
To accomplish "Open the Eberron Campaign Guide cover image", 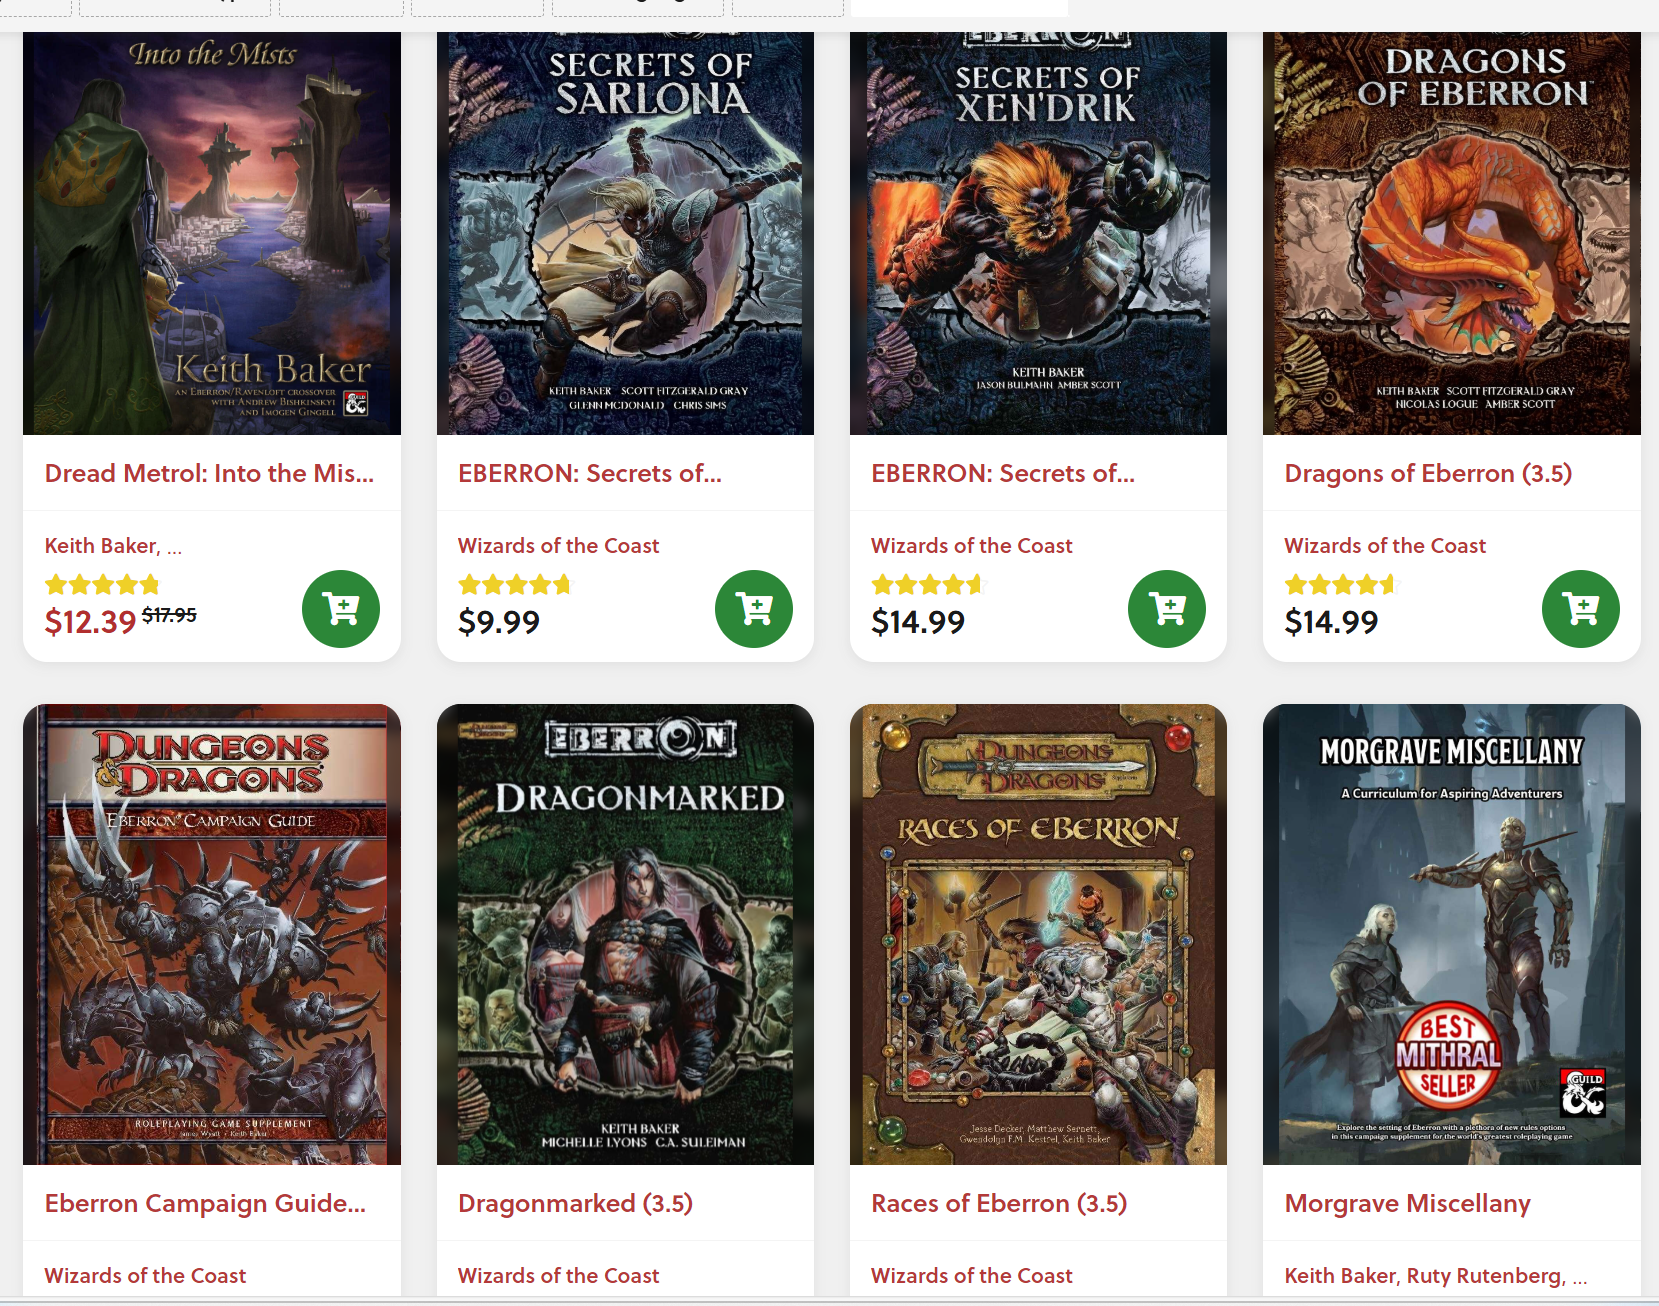I will coord(212,934).
